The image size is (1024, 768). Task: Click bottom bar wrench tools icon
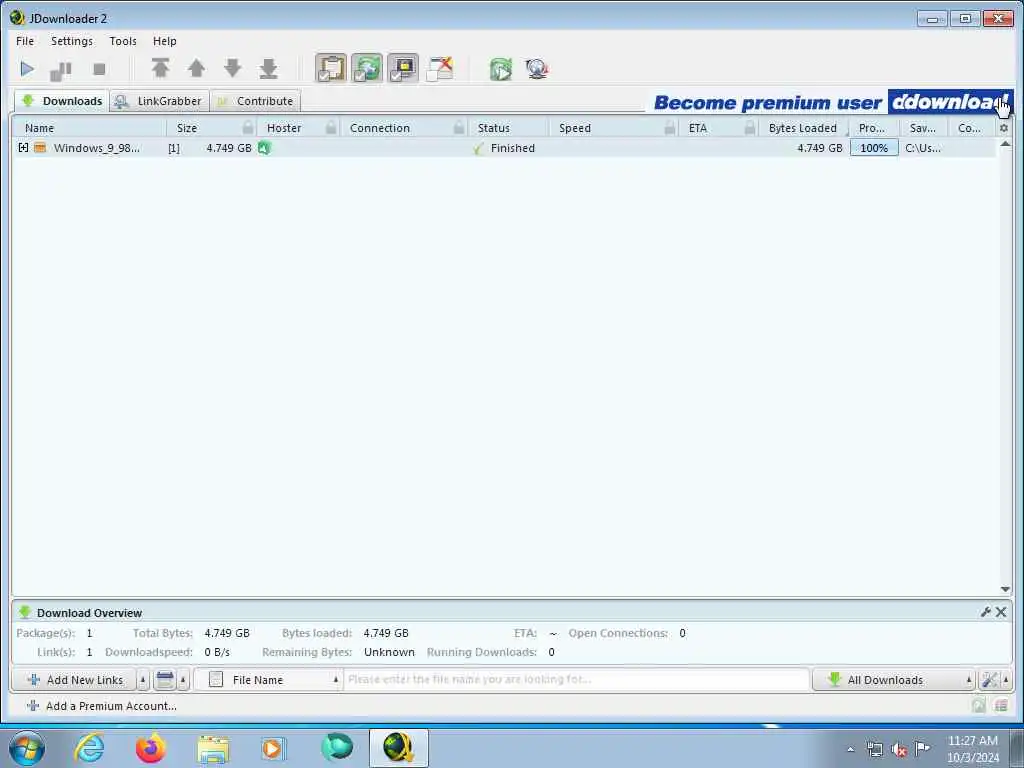pyautogui.click(x=989, y=680)
